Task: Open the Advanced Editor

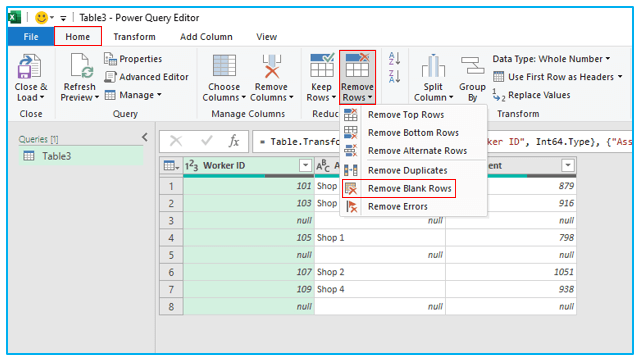Action: [x=147, y=77]
